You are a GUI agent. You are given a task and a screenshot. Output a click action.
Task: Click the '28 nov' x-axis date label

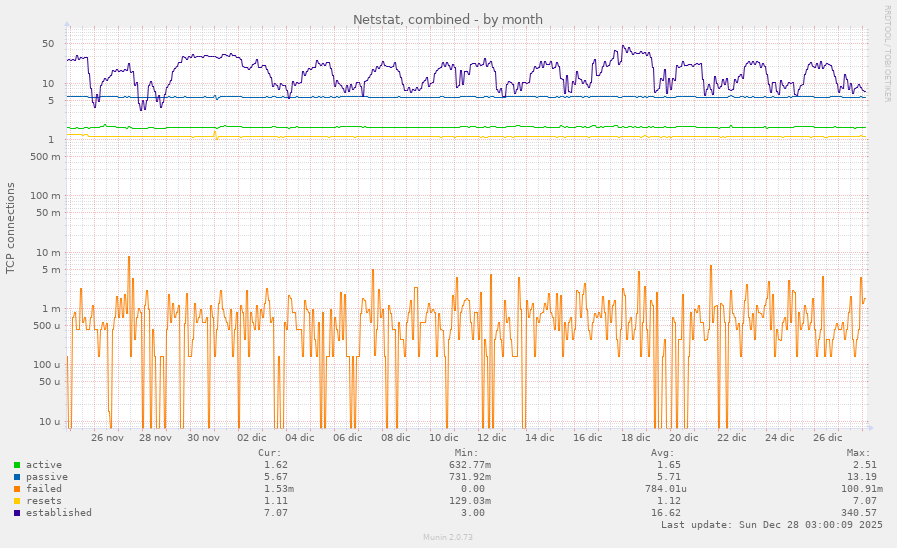(x=155, y=438)
